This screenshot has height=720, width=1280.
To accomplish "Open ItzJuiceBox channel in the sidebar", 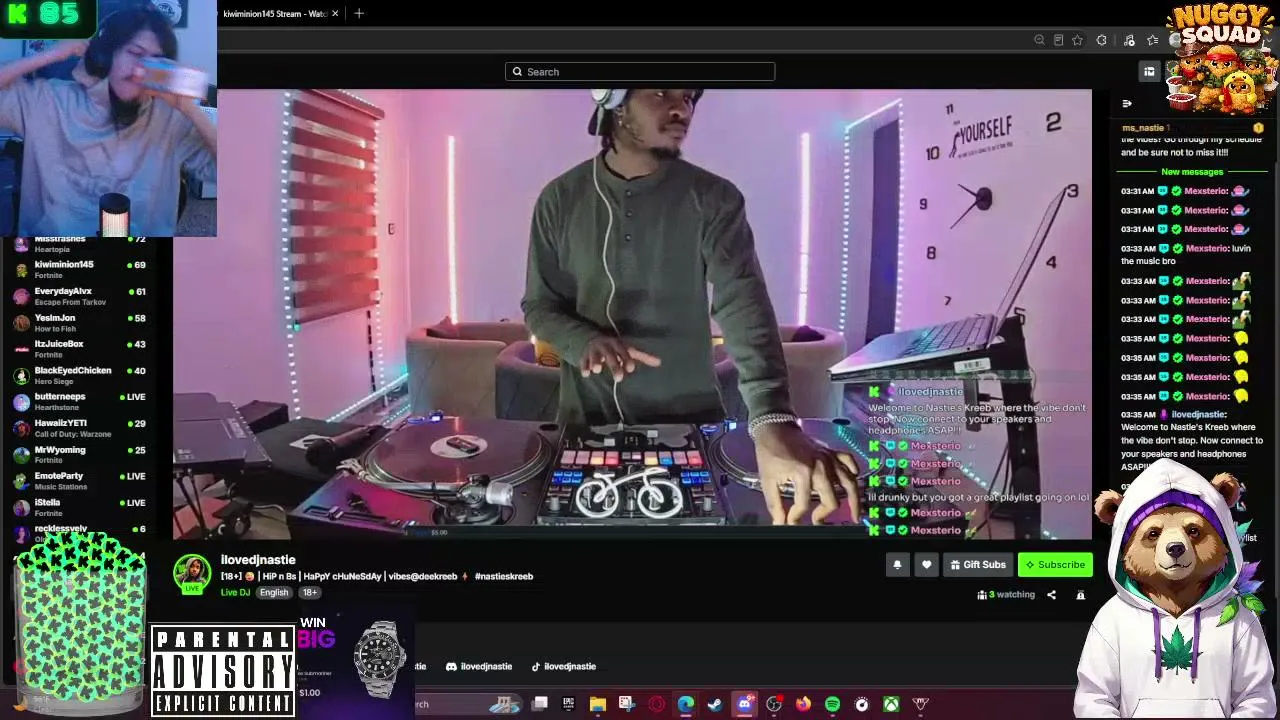I will (x=80, y=349).
